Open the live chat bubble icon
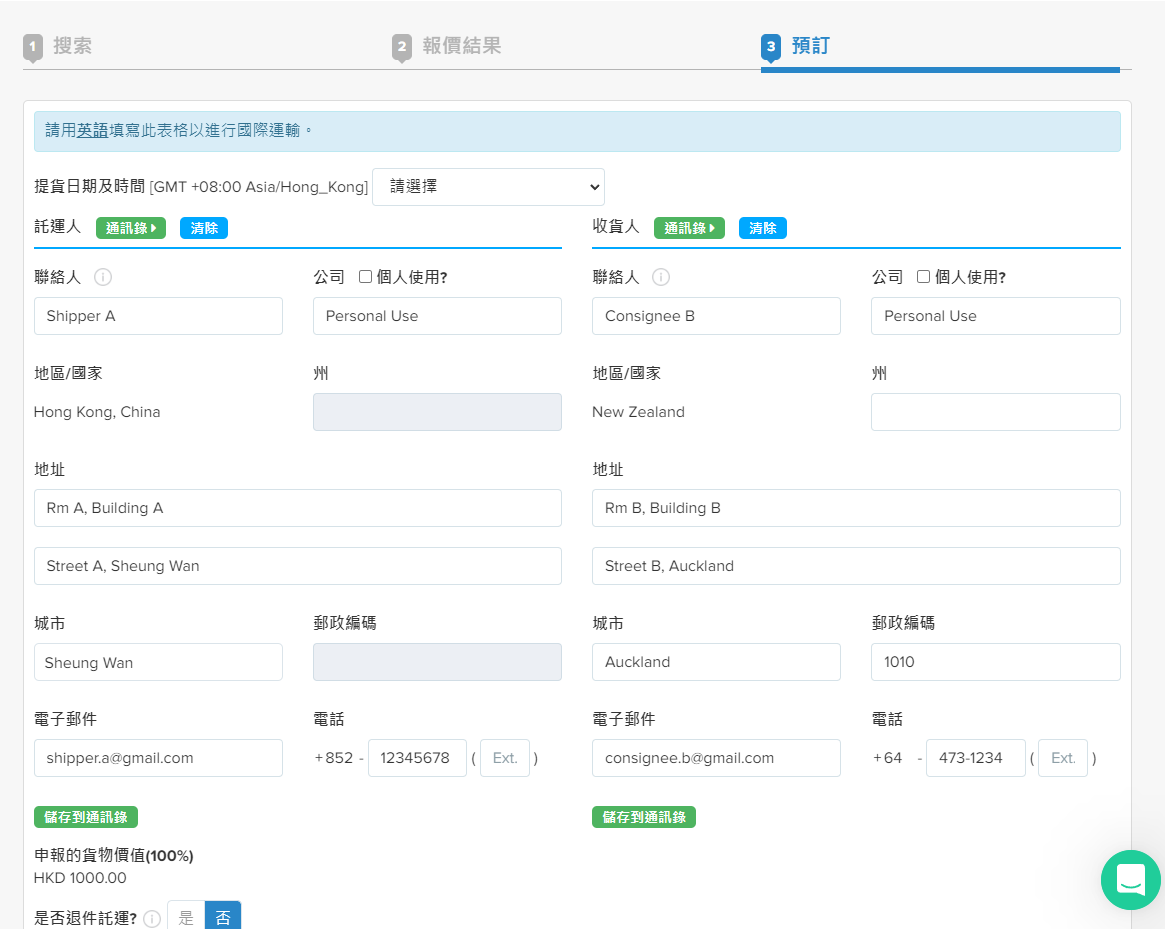Image resolution: width=1165 pixels, height=929 pixels. pos(1130,880)
